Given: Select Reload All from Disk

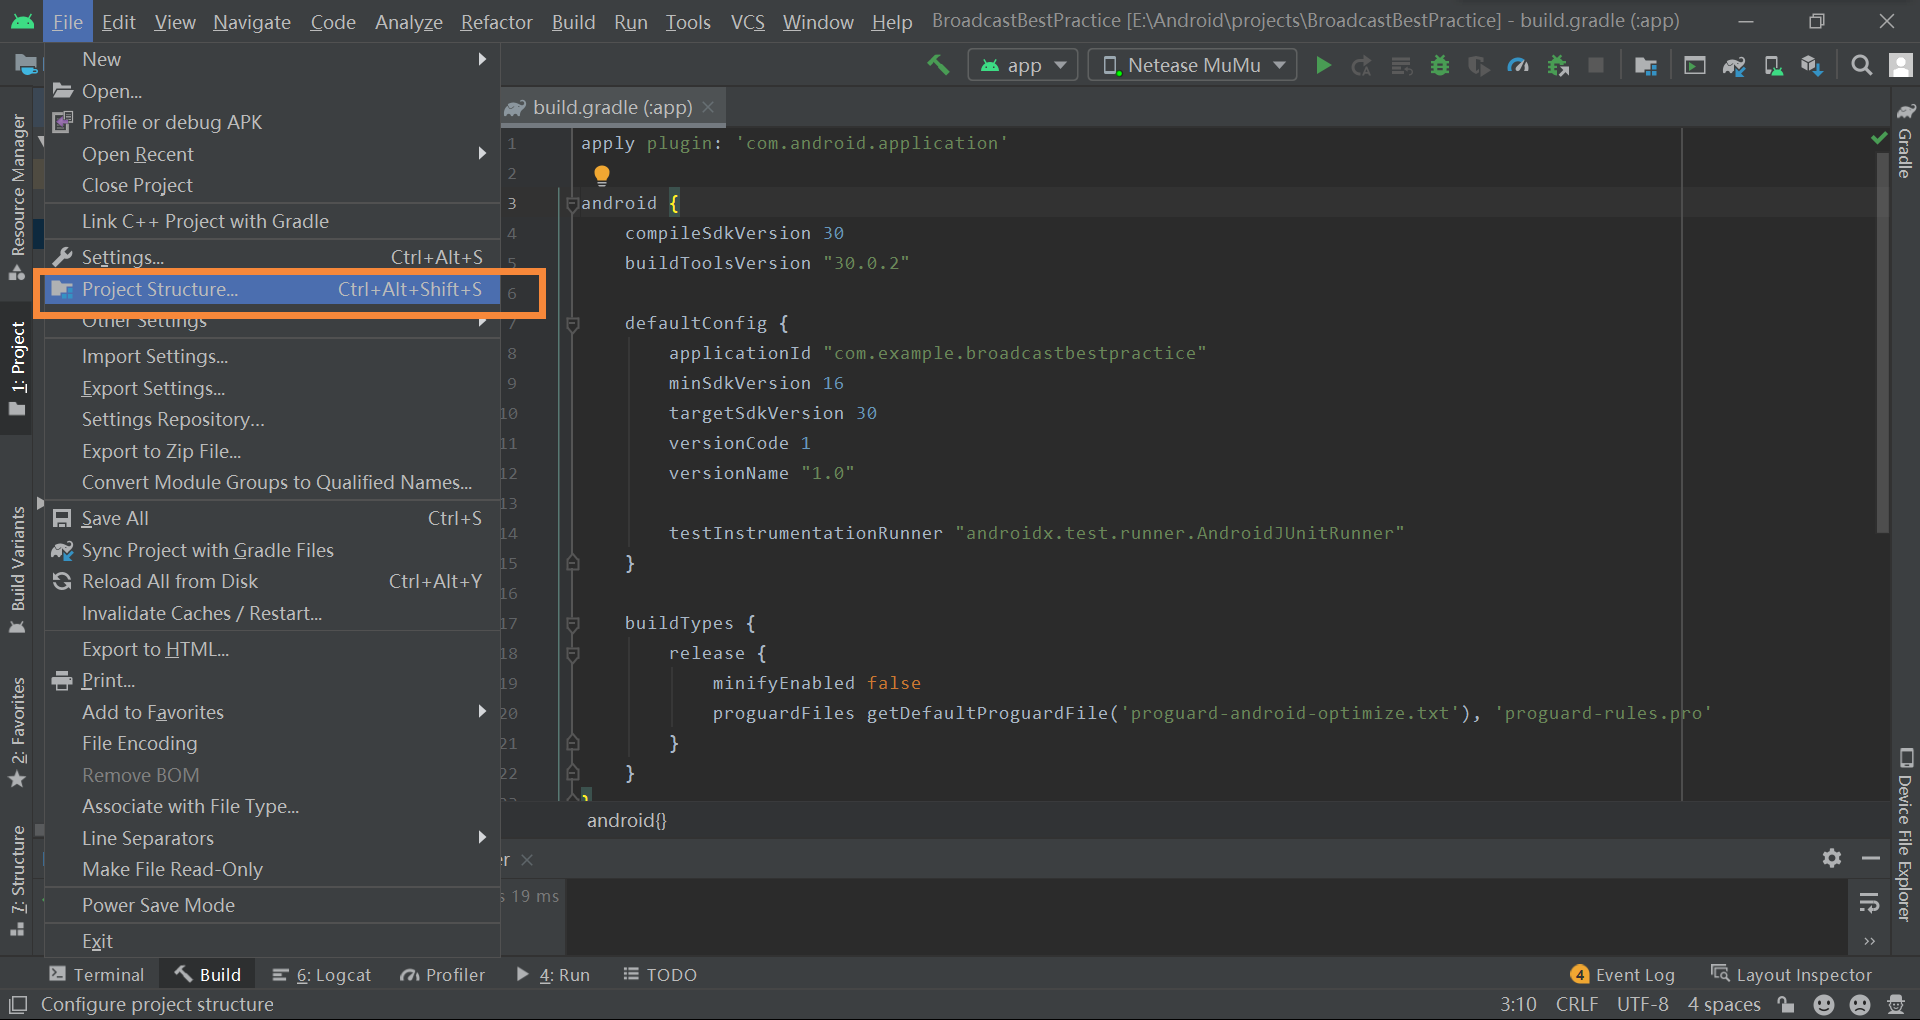Looking at the screenshot, I should tap(272, 581).
